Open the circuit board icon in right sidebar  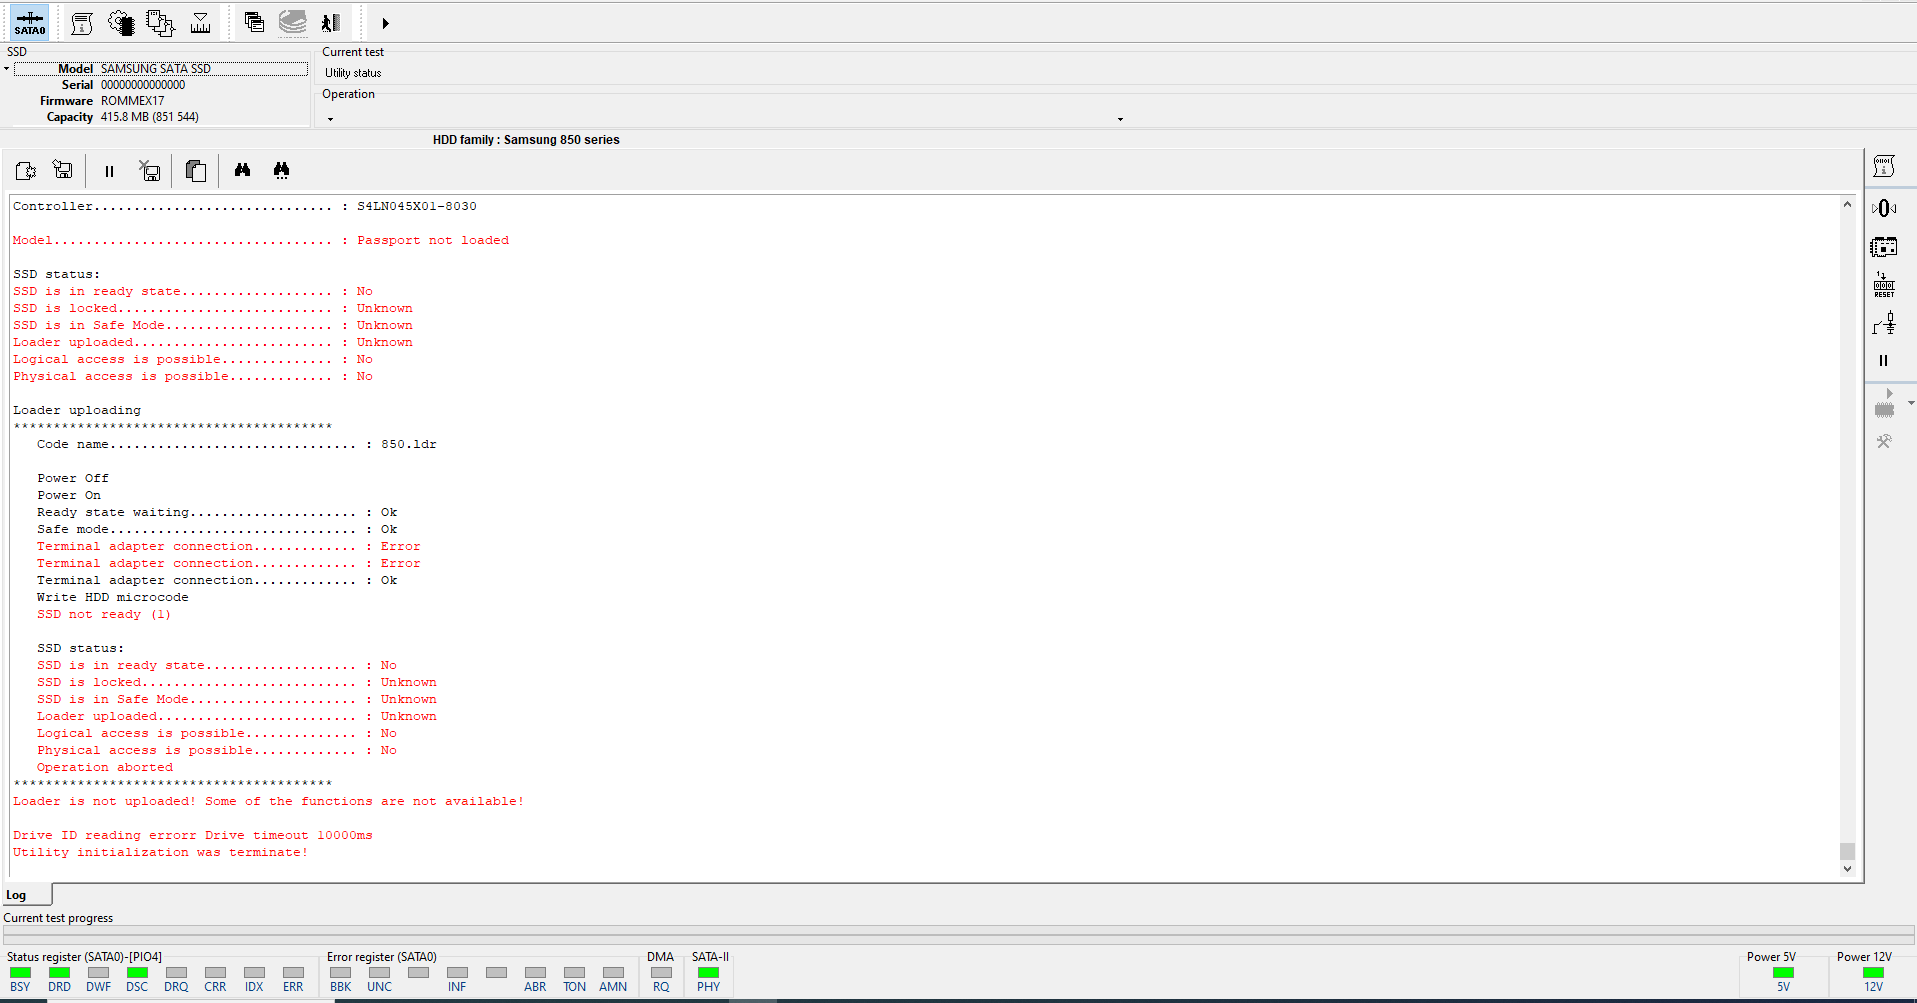[x=1884, y=246]
